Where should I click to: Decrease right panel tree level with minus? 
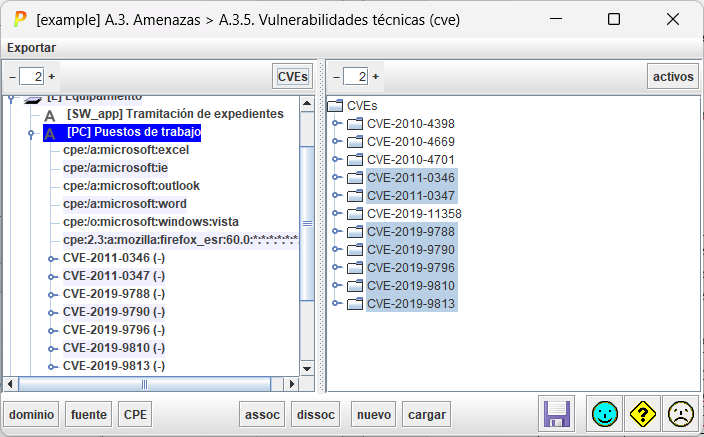click(x=336, y=77)
